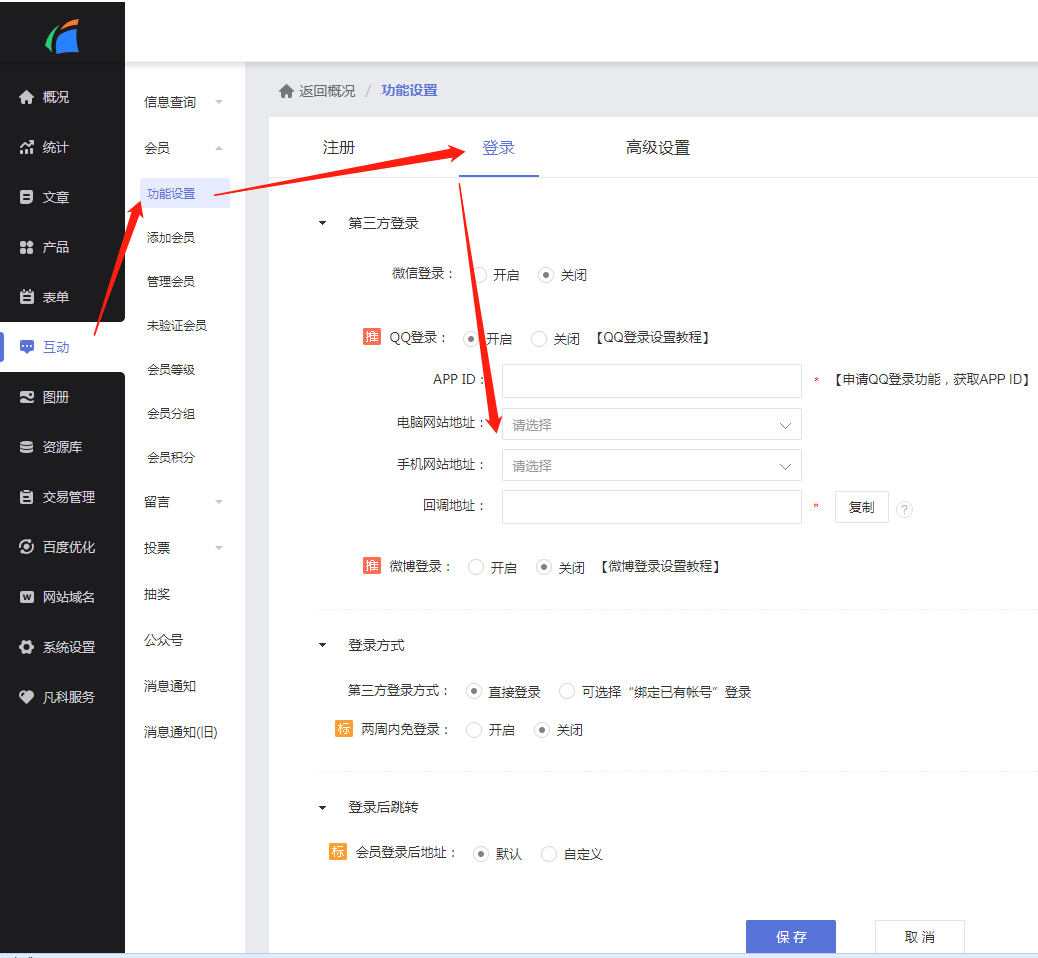Open 添加会员 menu item
This screenshot has width=1038, height=958.
171,238
